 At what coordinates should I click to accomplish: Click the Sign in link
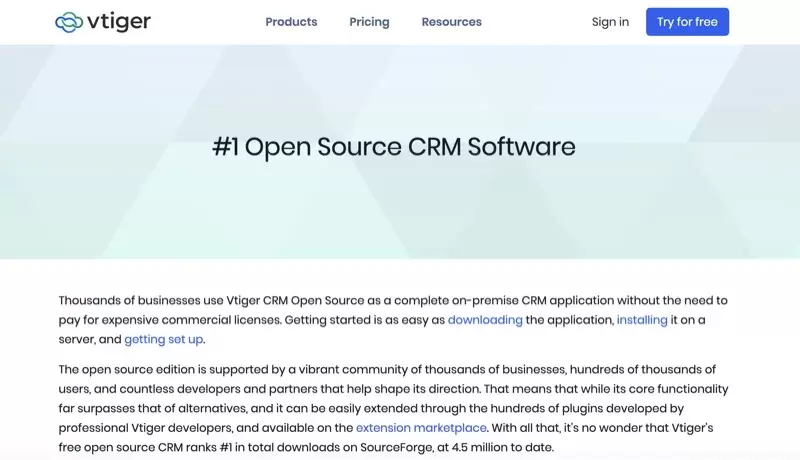610,22
